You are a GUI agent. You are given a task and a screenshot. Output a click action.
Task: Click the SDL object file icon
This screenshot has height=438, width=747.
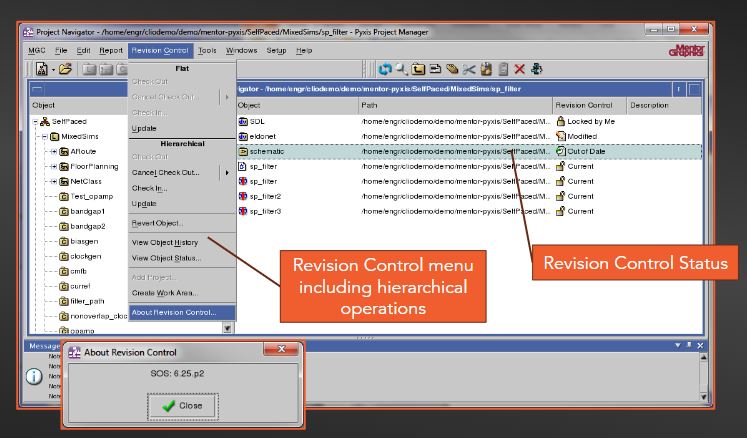click(x=243, y=122)
